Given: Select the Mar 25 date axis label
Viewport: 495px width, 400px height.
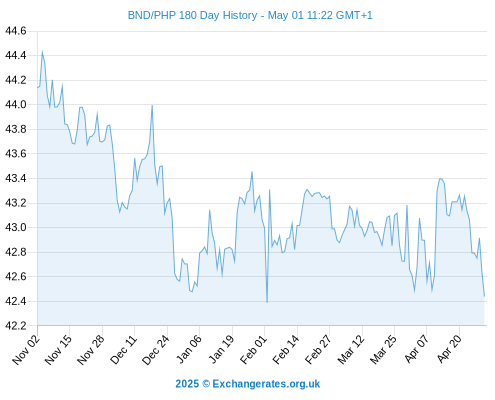Looking at the screenshot, I should [x=383, y=349].
